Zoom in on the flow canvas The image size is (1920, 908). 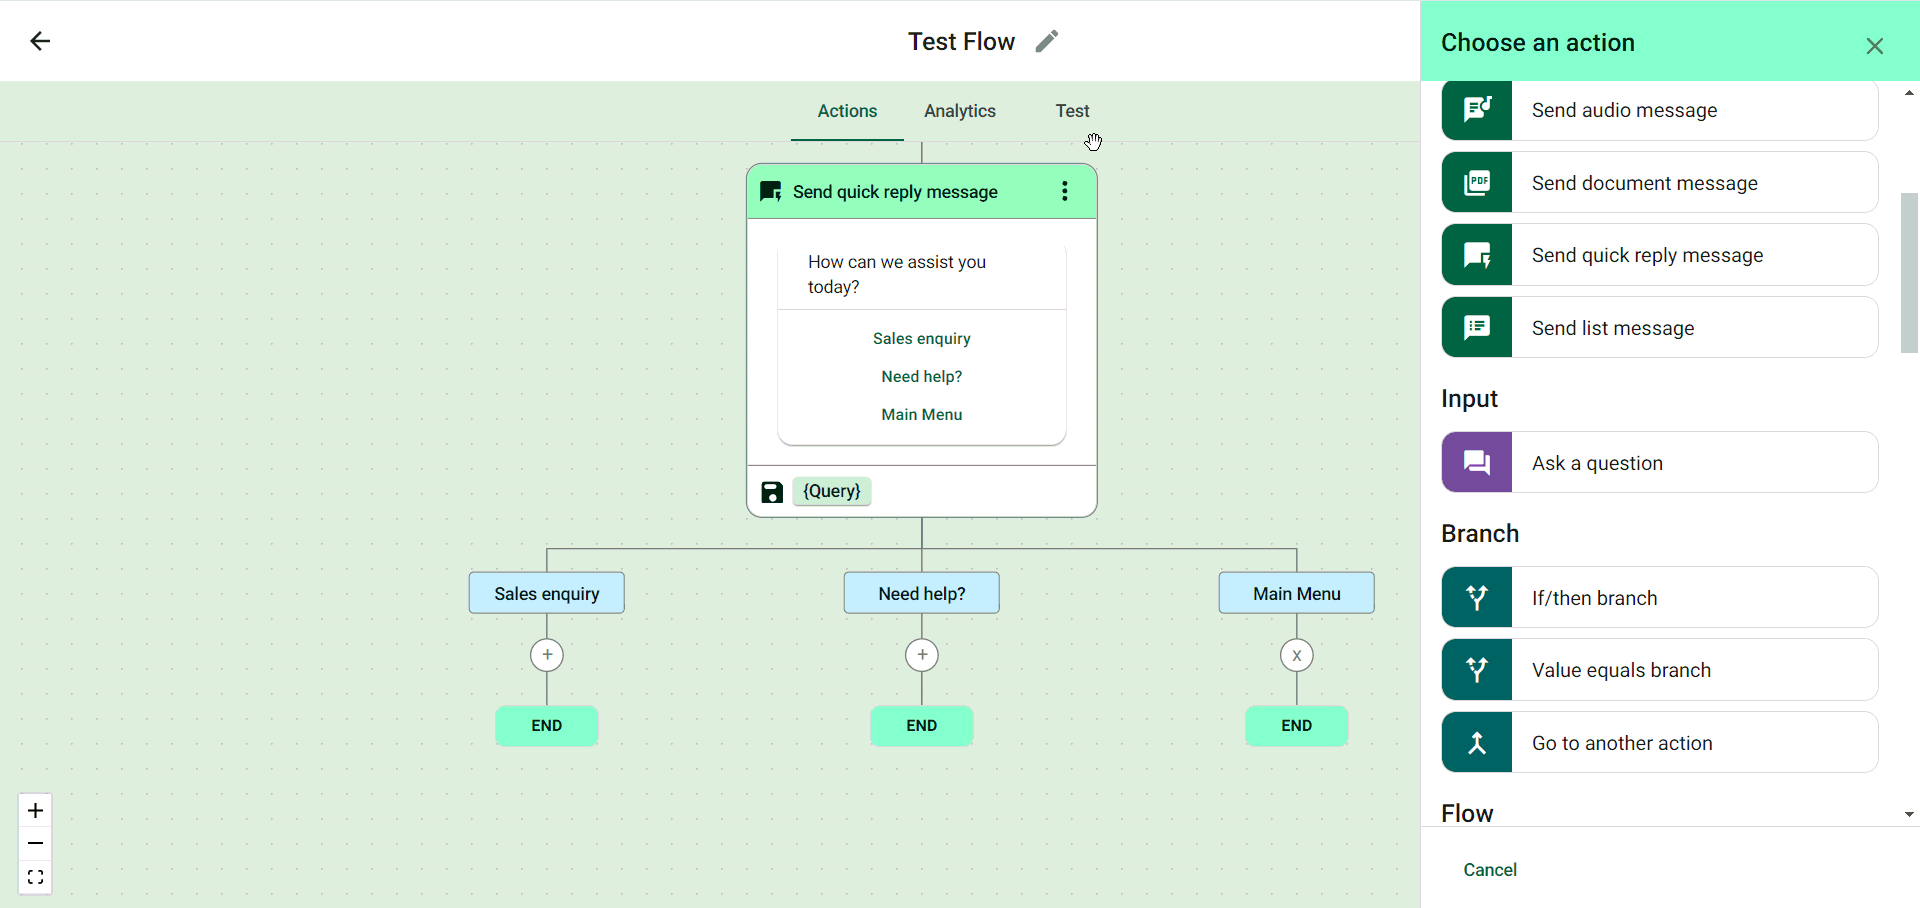point(35,810)
